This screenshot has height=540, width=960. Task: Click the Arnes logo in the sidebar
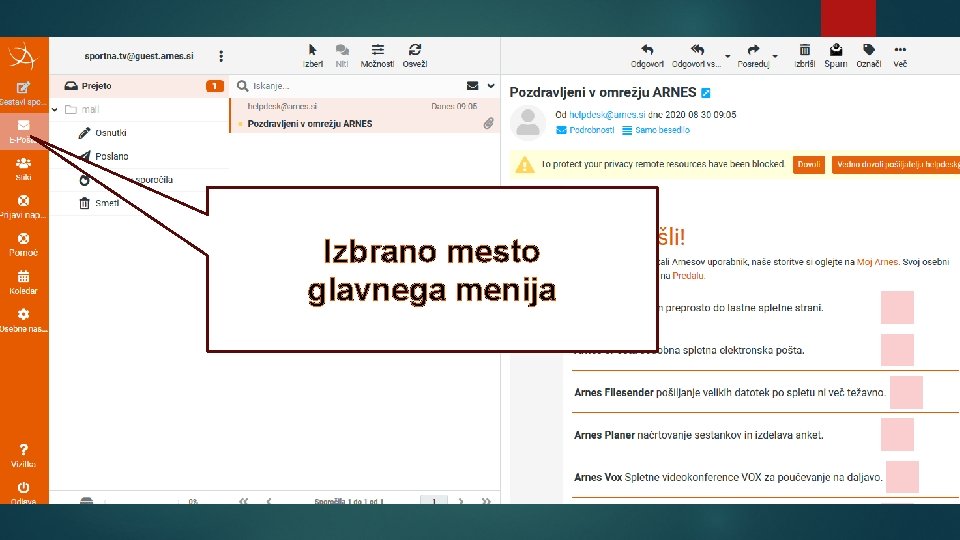[23, 56]
